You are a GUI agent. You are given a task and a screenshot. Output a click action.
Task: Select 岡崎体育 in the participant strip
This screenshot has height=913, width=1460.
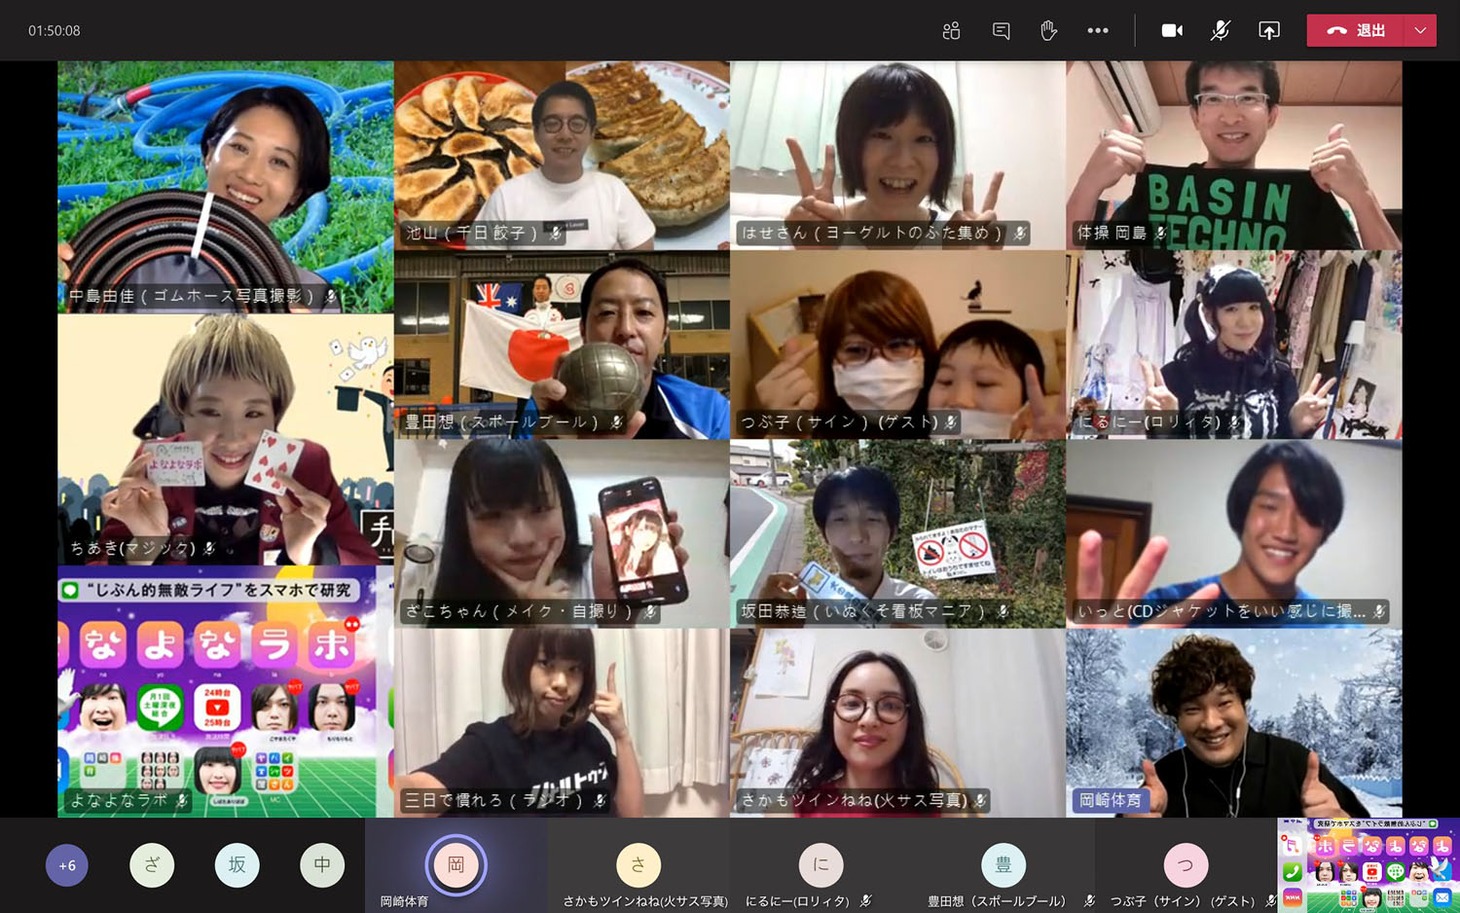[x=456, y=865]
